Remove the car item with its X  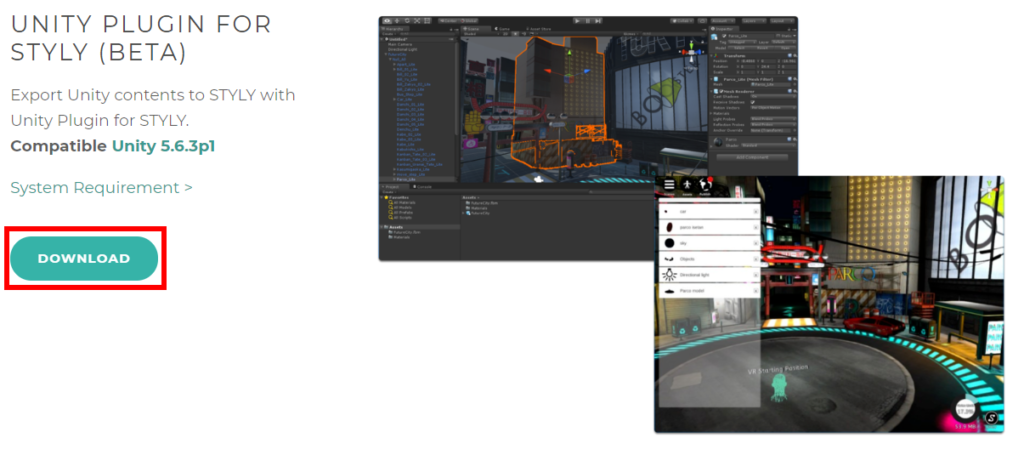click(756, 212)
